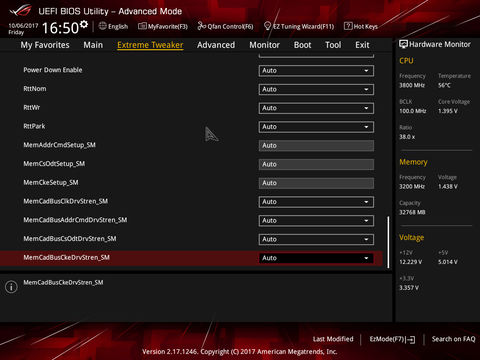480x360 pixels.
Task: Select the MemCadBusAddrCmdDrvStren_SM label
Action: [x=75, y=220]
